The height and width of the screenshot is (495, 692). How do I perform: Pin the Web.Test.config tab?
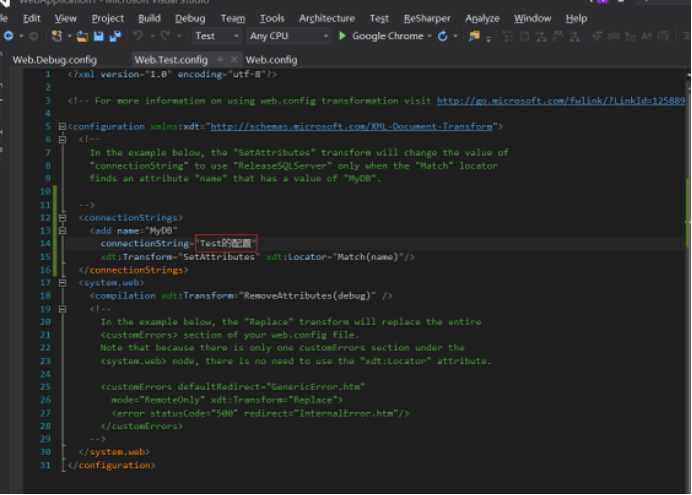pos(220,60)
